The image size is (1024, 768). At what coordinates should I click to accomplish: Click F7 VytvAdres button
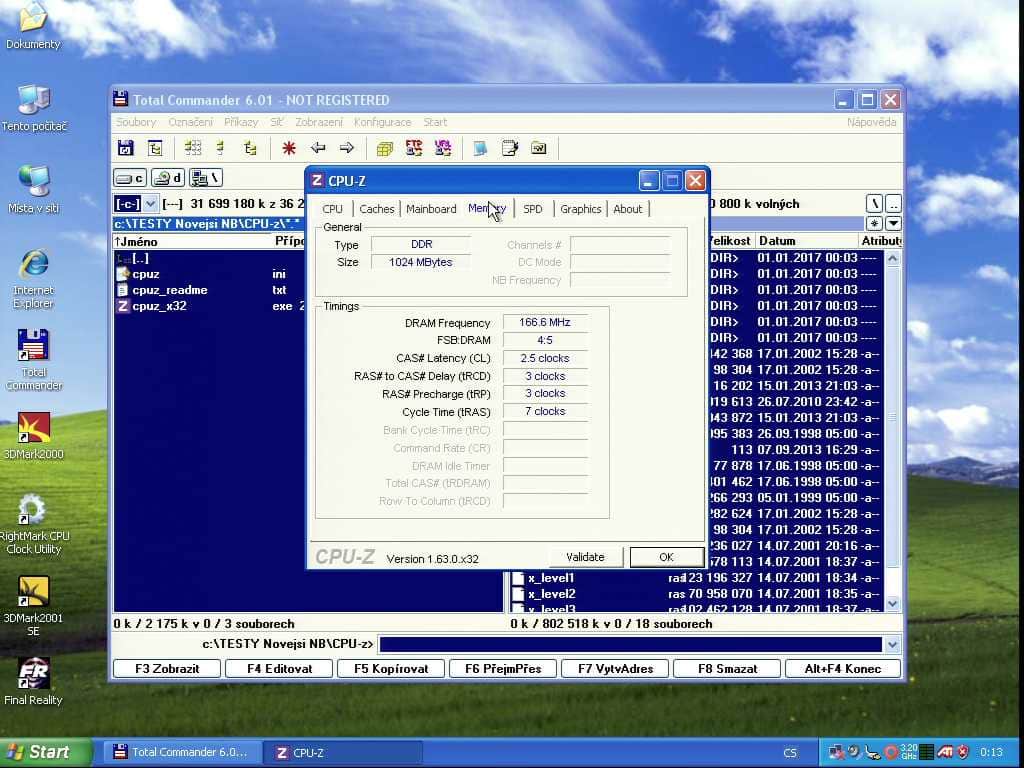point(615,669)
